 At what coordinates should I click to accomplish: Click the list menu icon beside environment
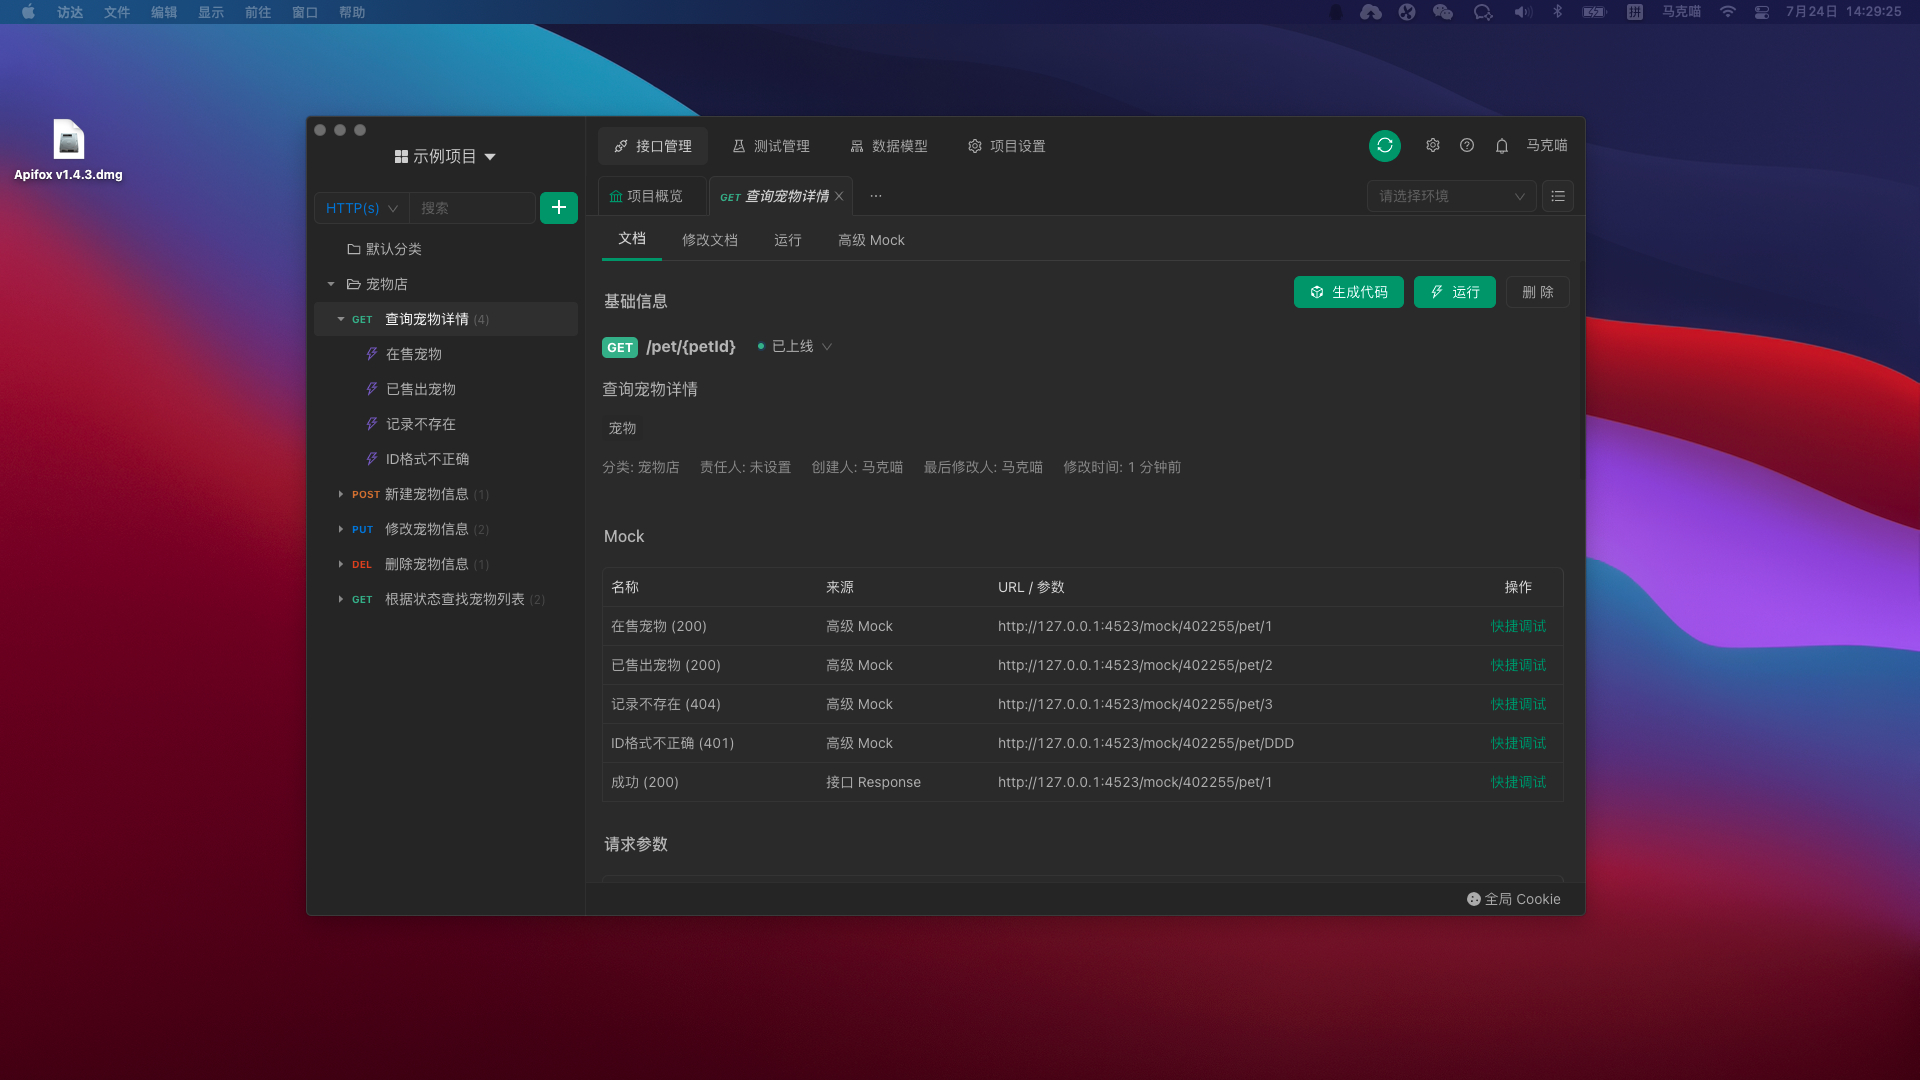[x=1557, y=196]
